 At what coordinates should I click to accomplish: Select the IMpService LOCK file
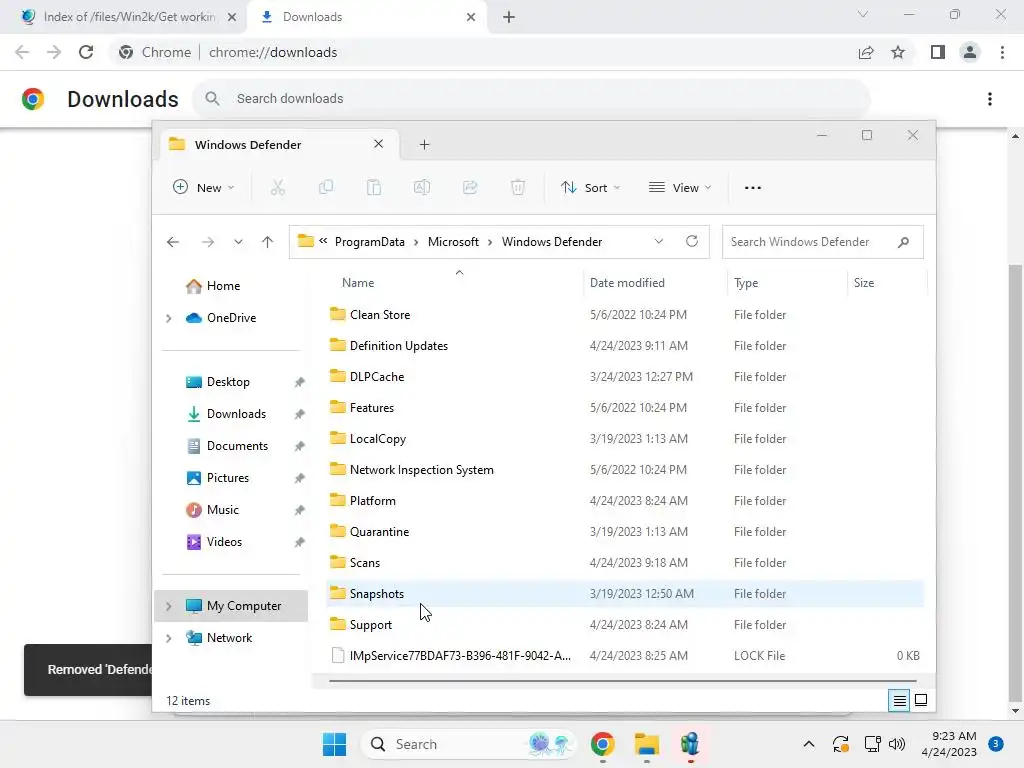click(625, 656)
